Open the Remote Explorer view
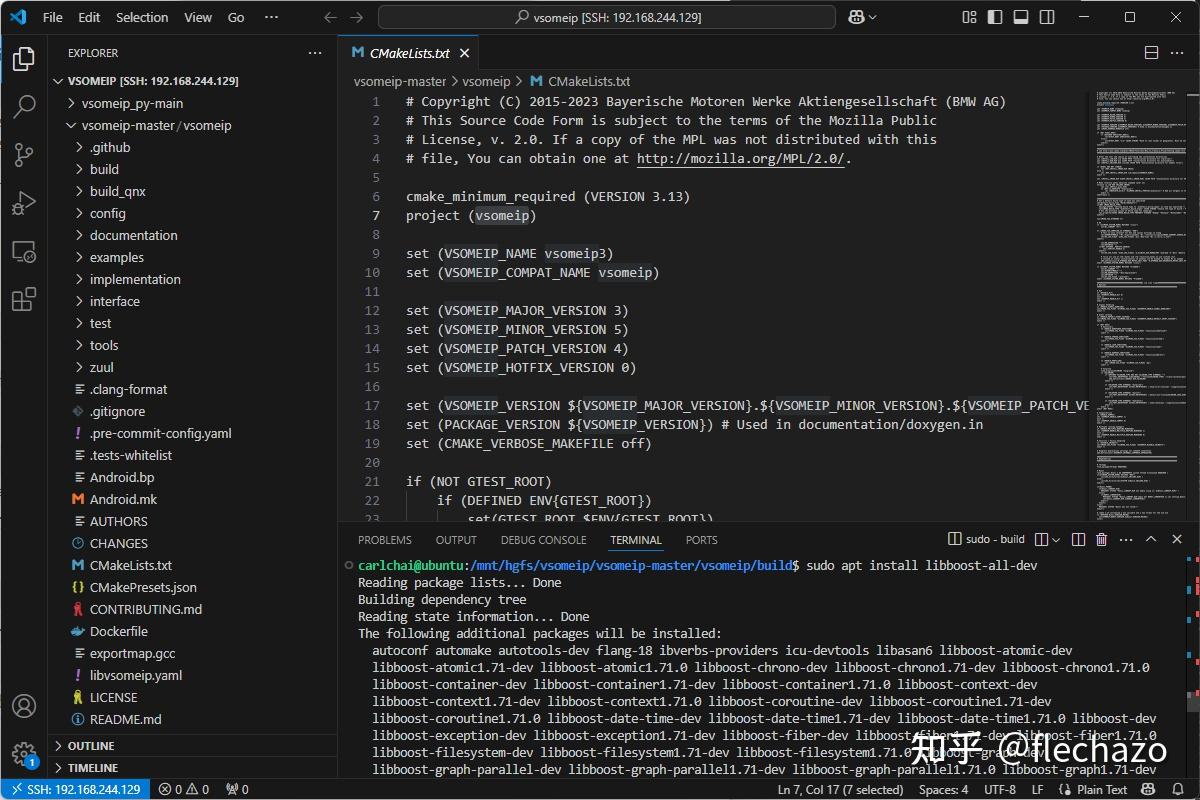The image size is (1200, 800). [x=25, y=252]
